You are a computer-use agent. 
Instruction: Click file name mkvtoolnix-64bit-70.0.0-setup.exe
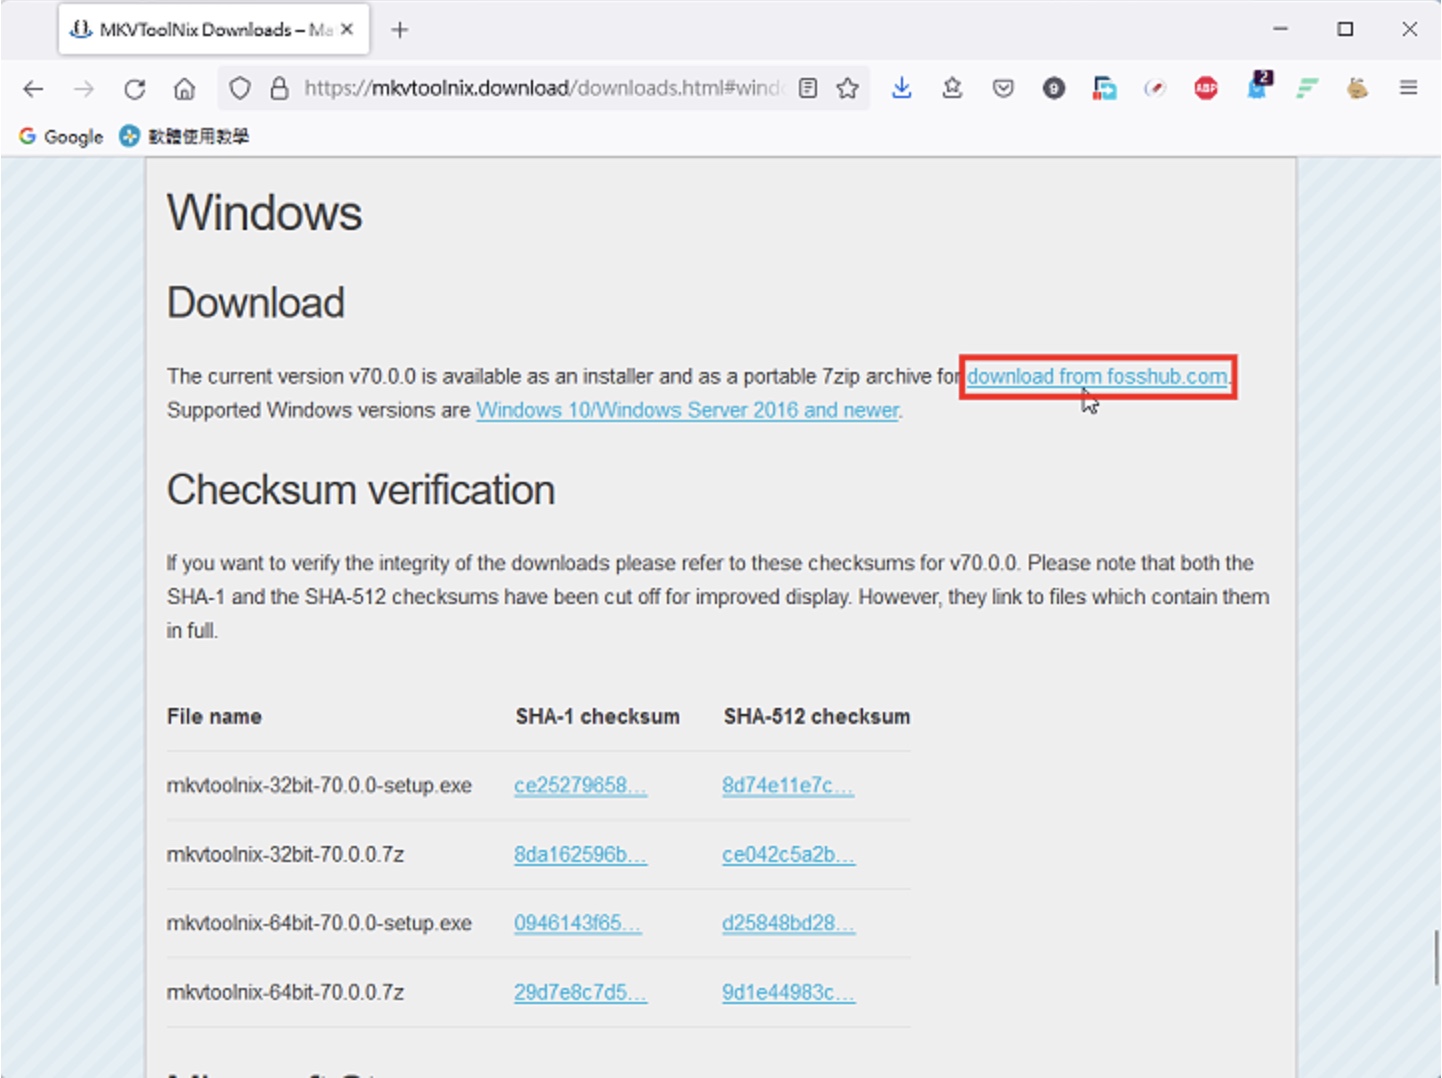point(319,923)
